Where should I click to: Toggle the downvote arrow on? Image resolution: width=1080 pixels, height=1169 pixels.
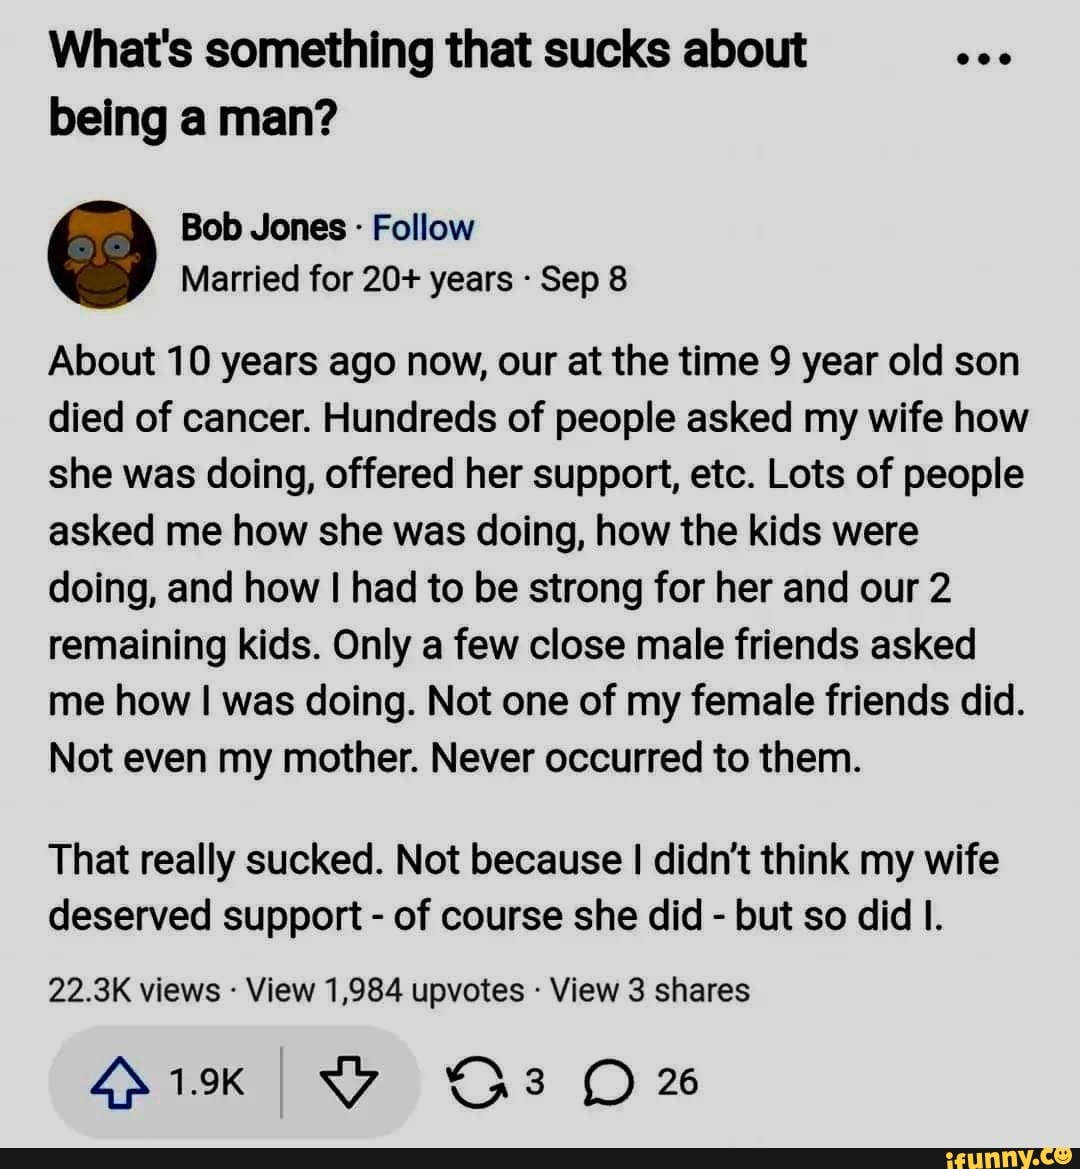349,1080
